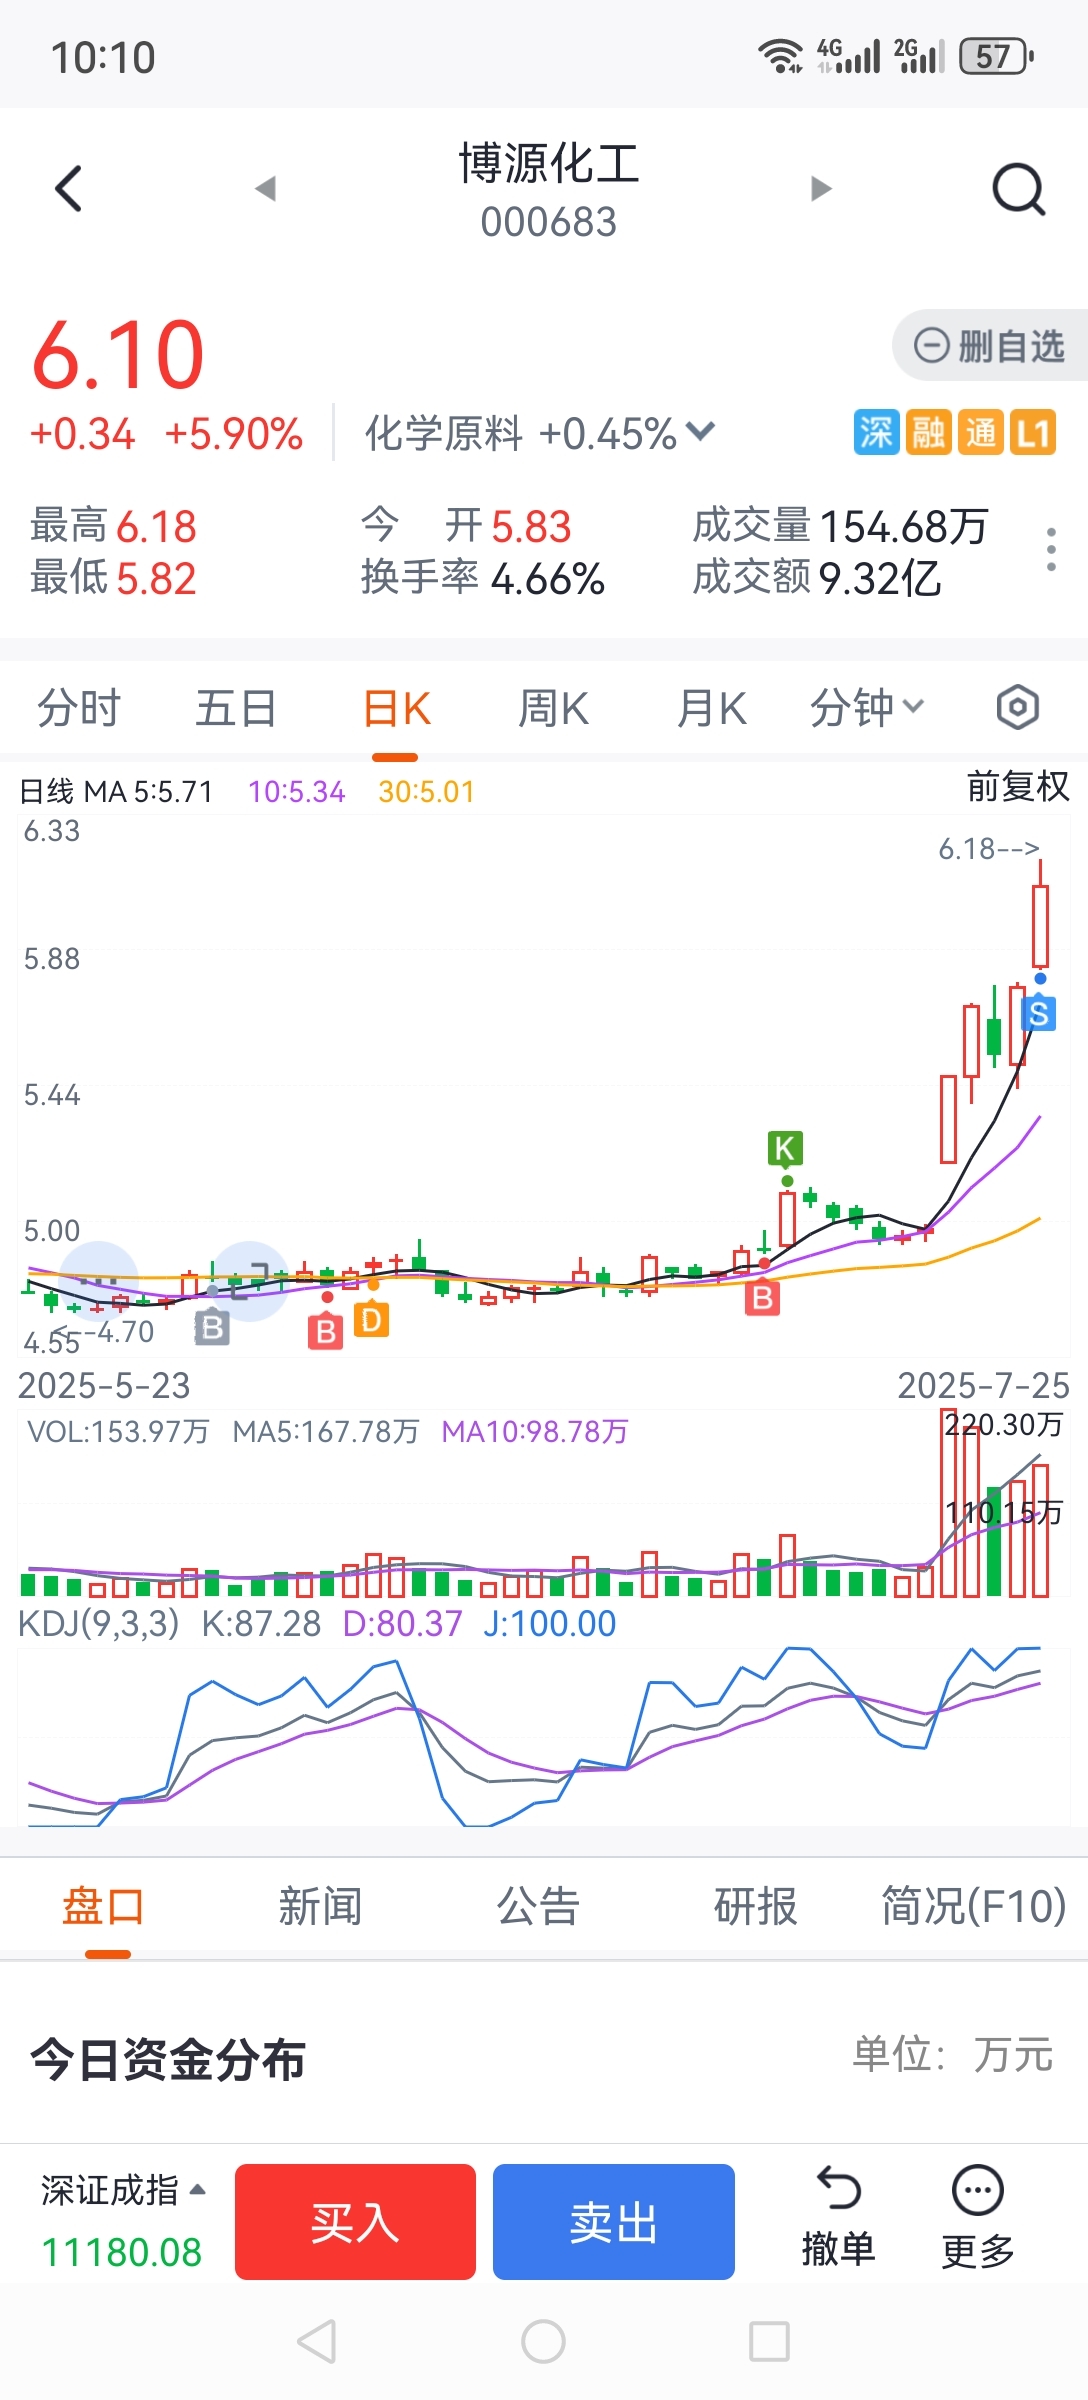Viewport: 1088px width, 2400px height.
Task: Tap the gray B marker on chart
Action: [211, 1328]
